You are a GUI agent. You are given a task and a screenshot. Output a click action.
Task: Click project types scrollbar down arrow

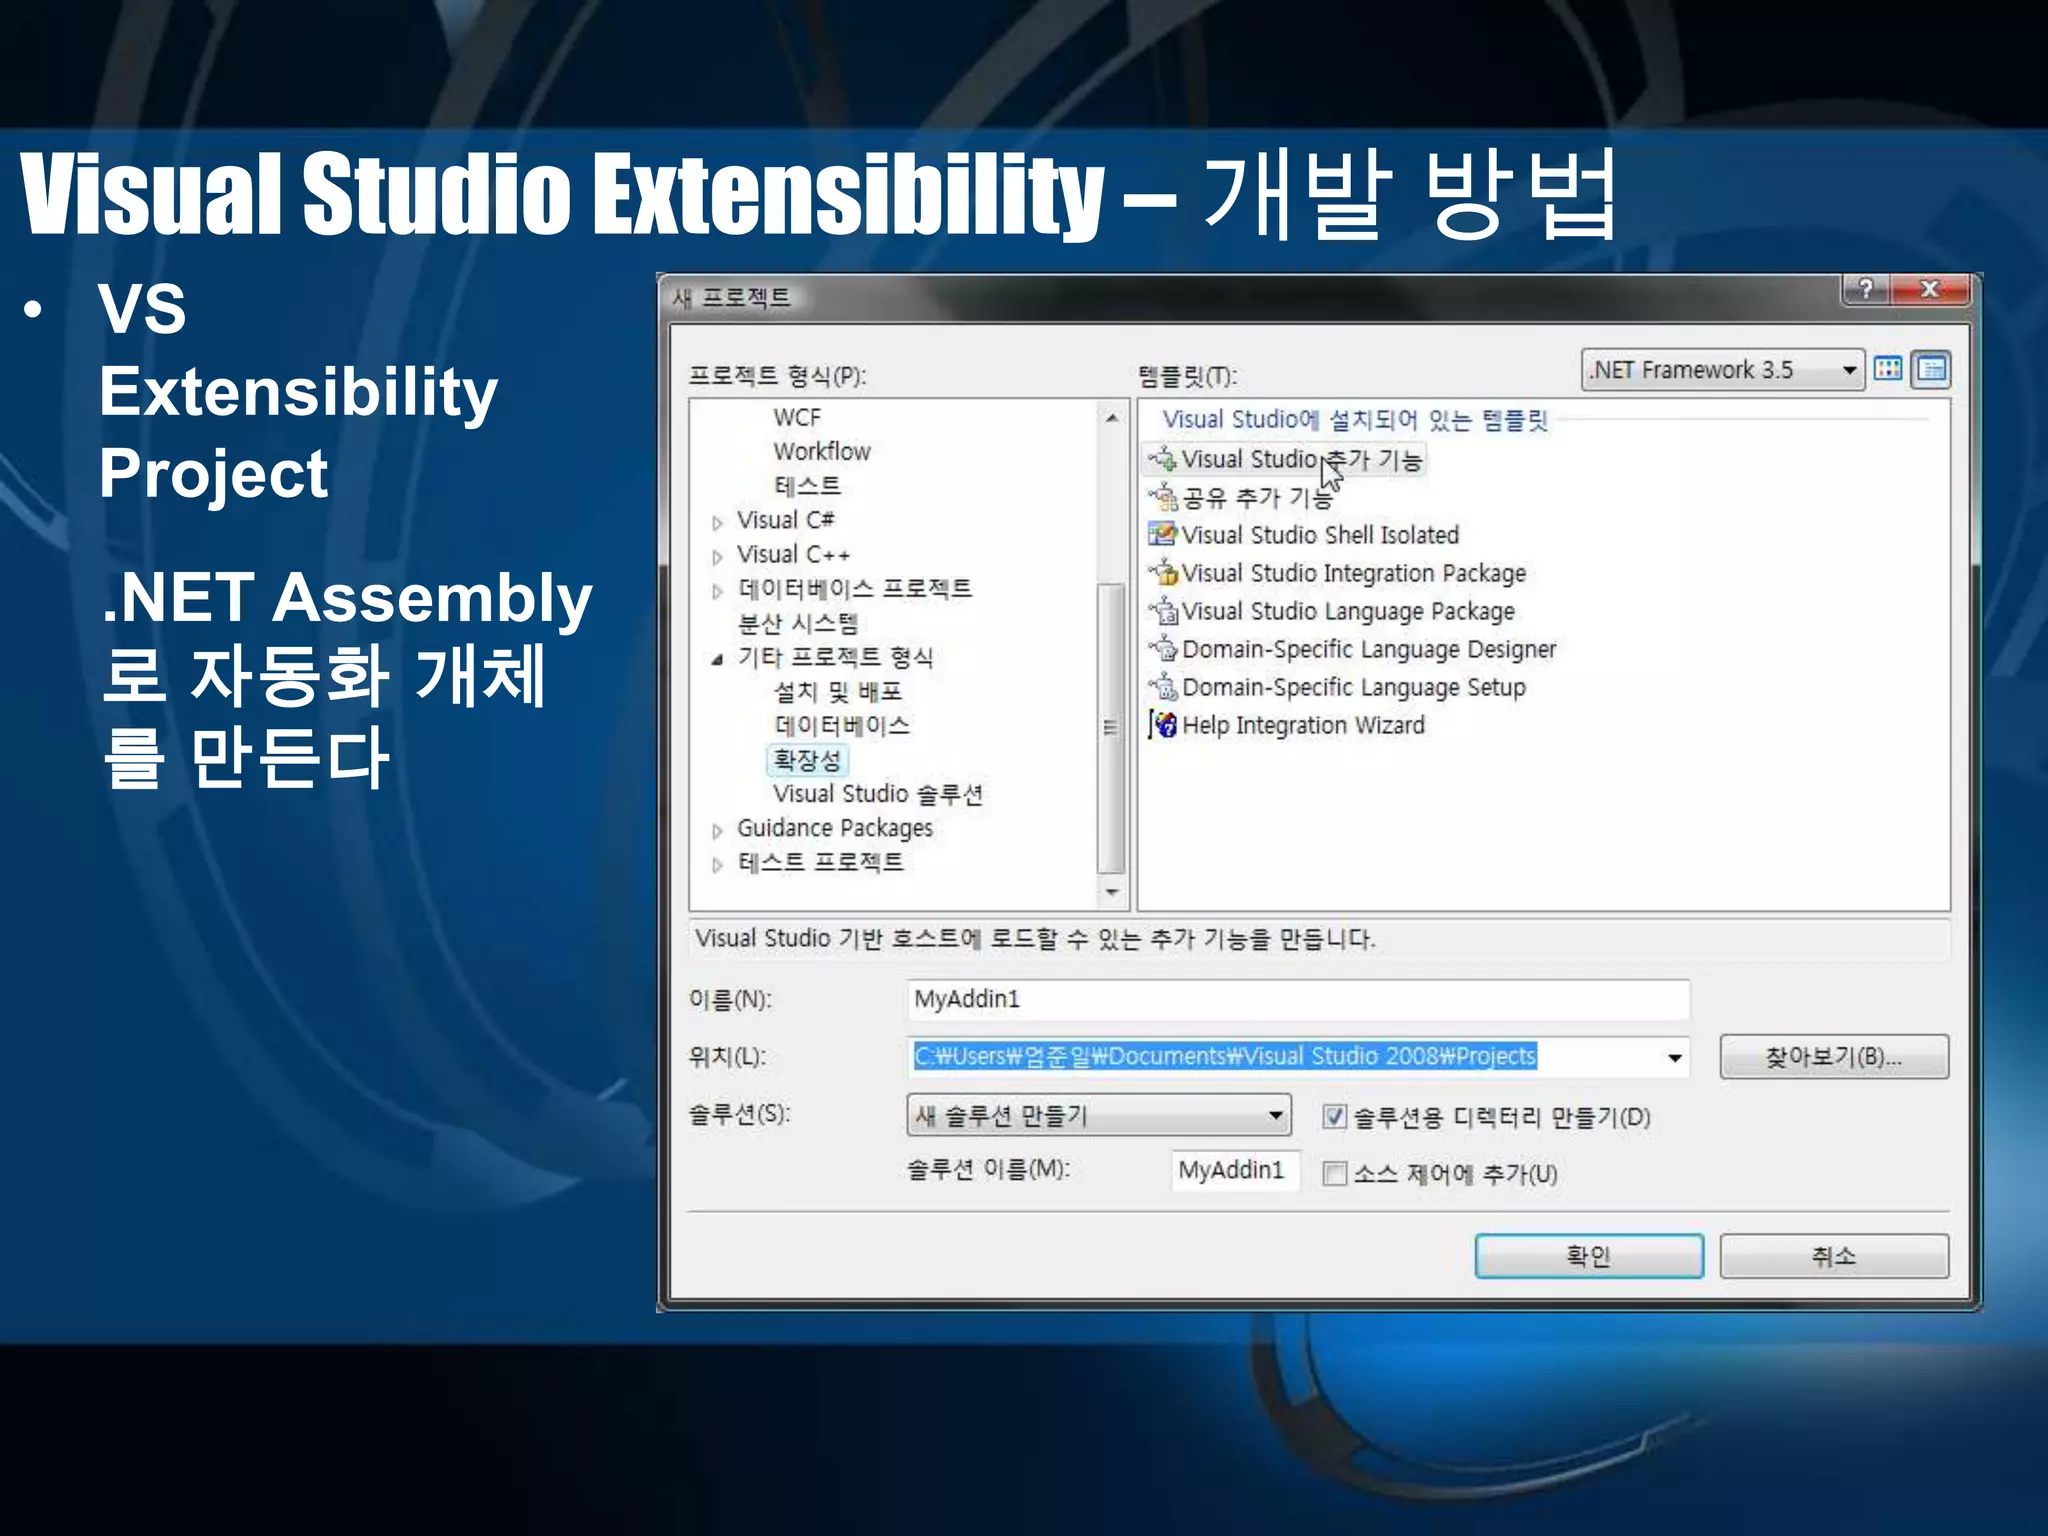(x=1112, y=892)
